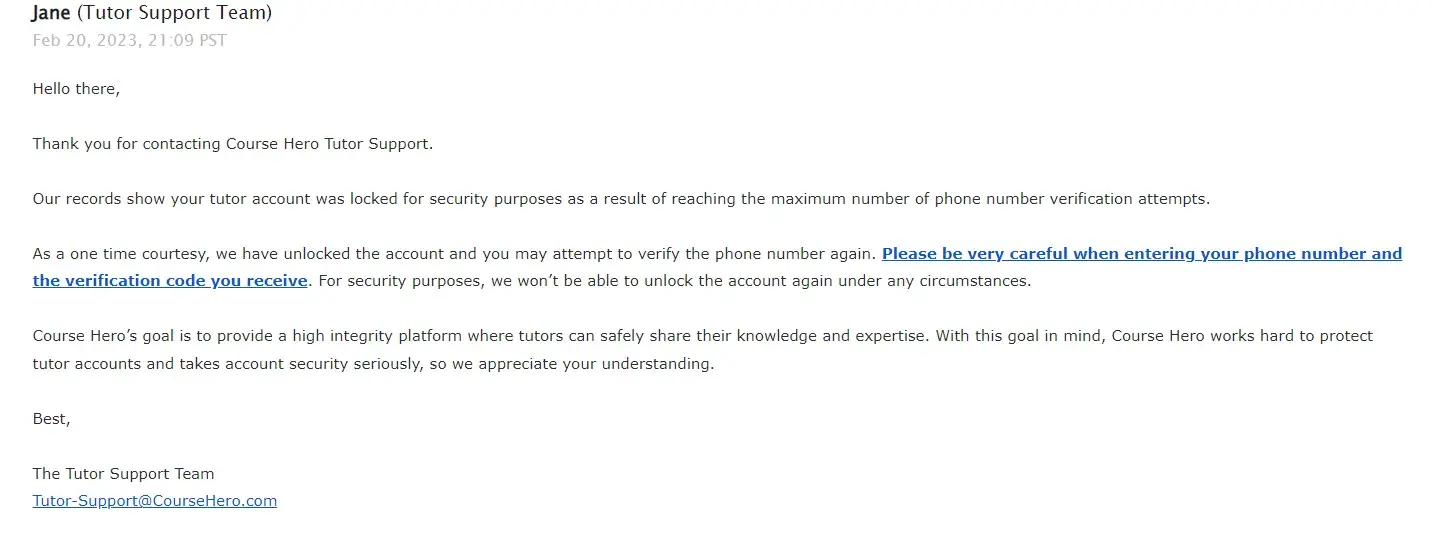Screen dimensions: 1431x545
Task: Click the "Best," sign-off line
Action: click(51, 419)
